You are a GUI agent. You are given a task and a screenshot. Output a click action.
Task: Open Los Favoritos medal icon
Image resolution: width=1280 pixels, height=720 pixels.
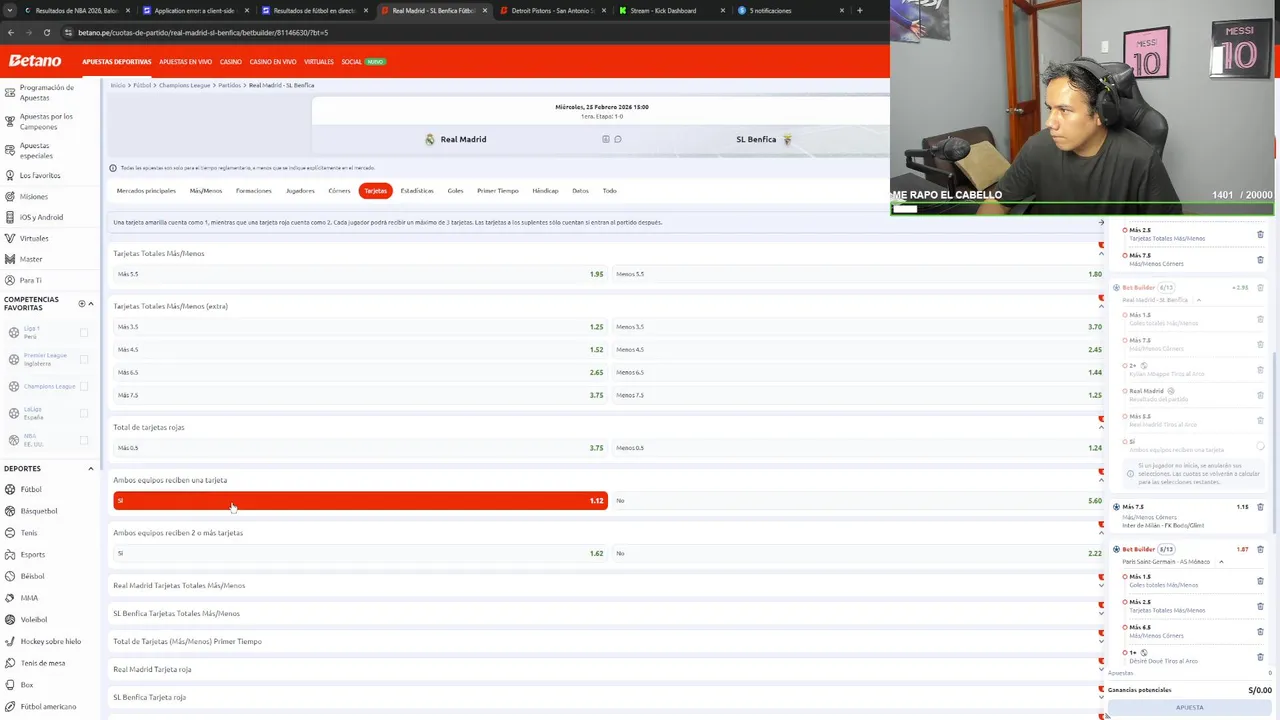[x=9, y=175]
